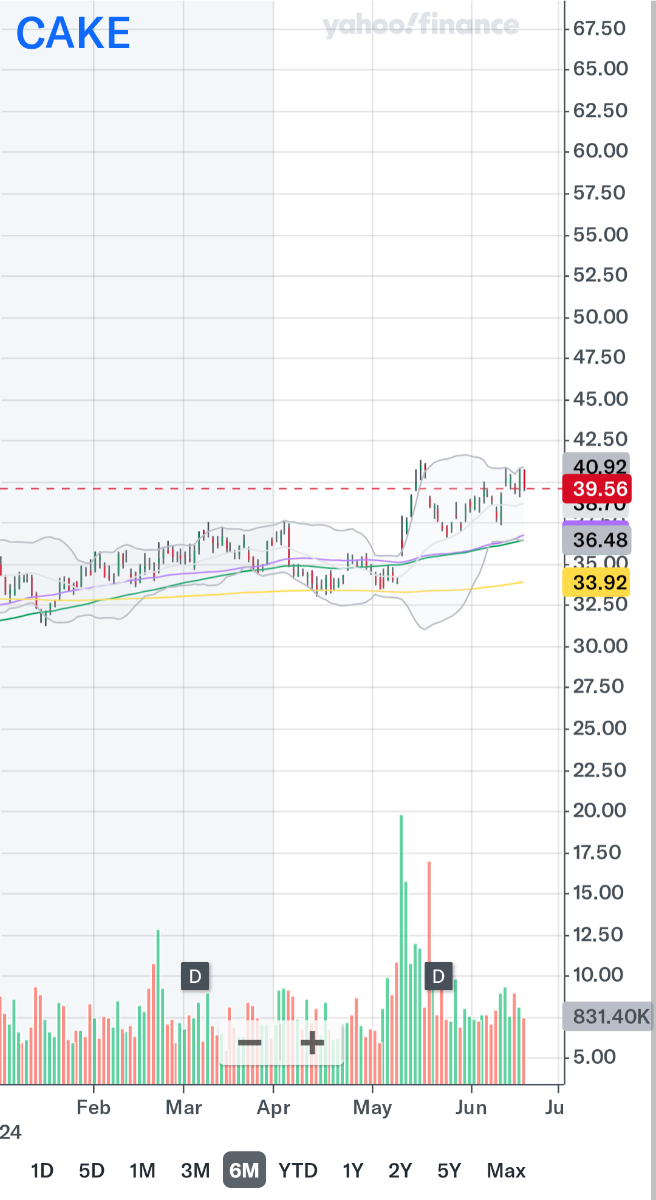Click the 831.40K volume label
The image size is (656, 1200).
click(608, 1018)
